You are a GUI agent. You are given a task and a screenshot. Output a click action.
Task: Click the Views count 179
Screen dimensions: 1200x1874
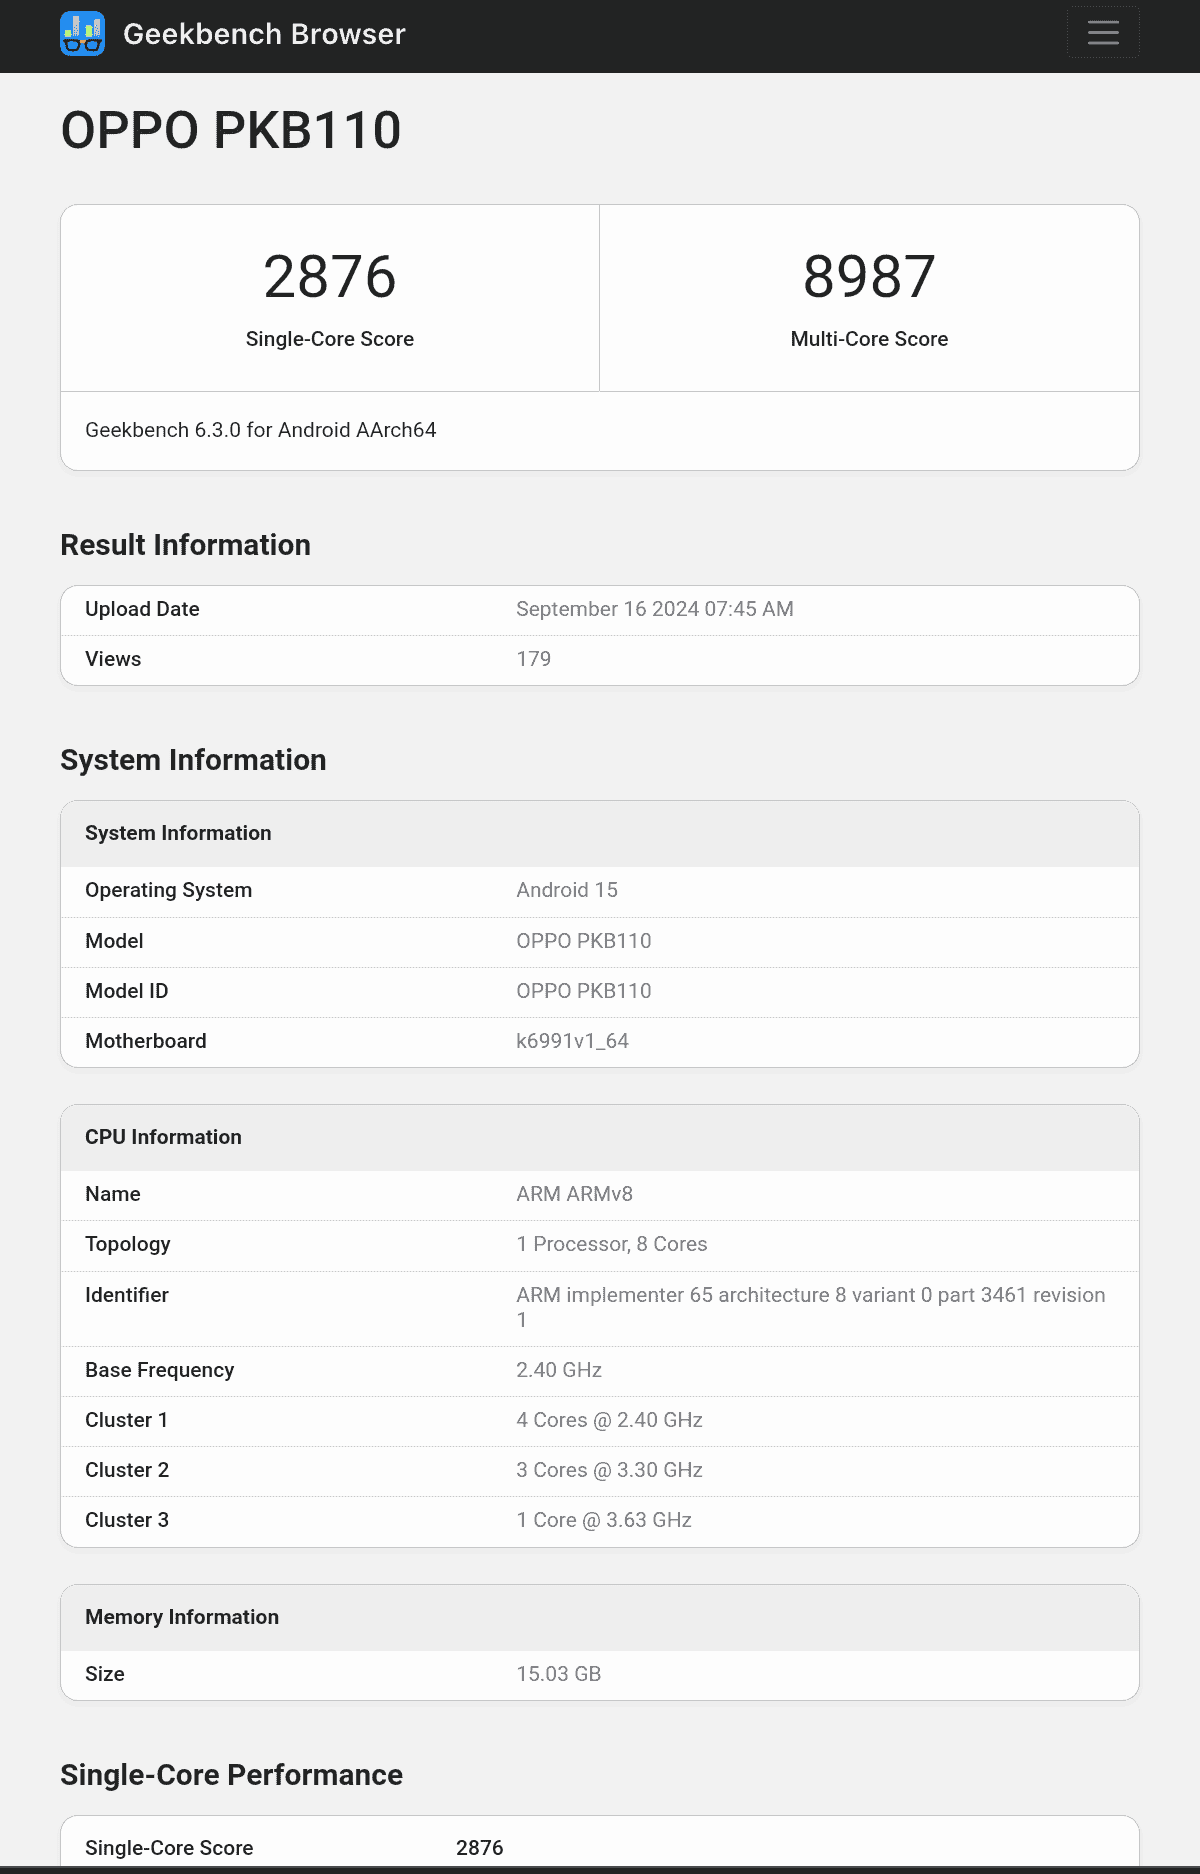(533, 659)
